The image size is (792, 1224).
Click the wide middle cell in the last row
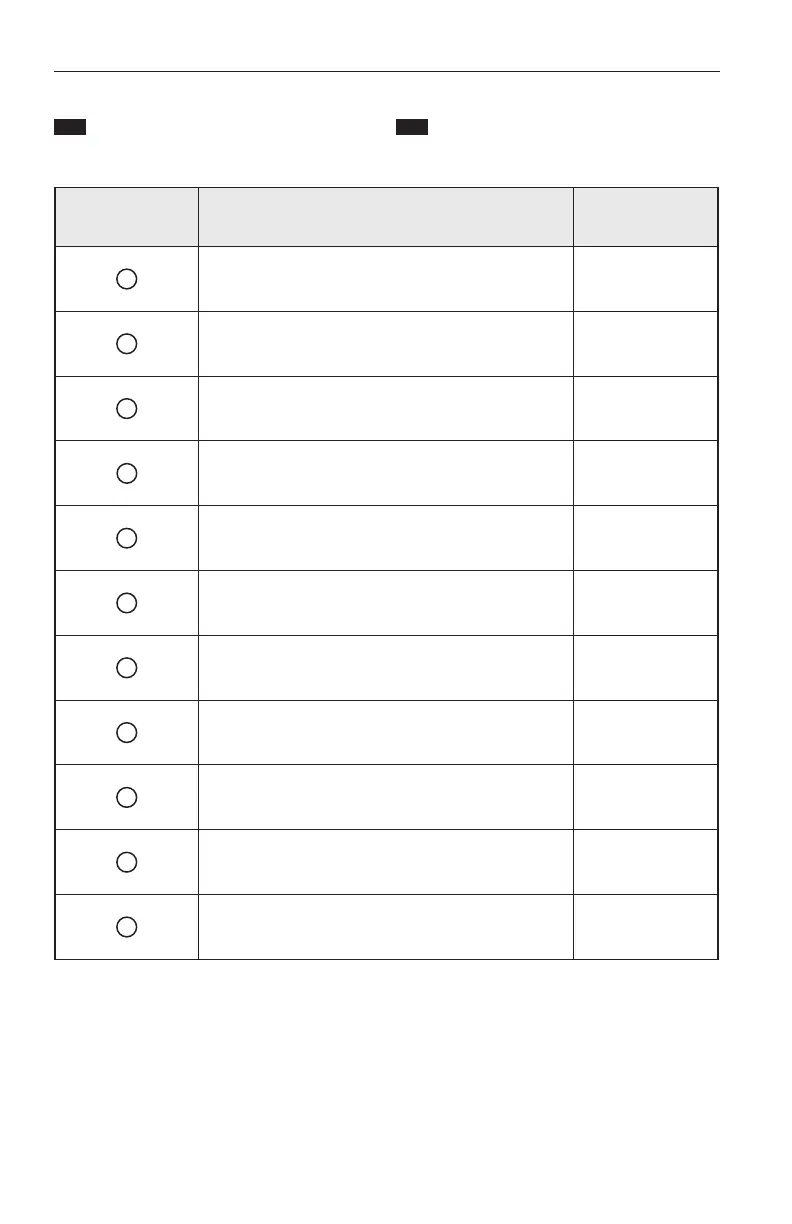click(385, 926)
